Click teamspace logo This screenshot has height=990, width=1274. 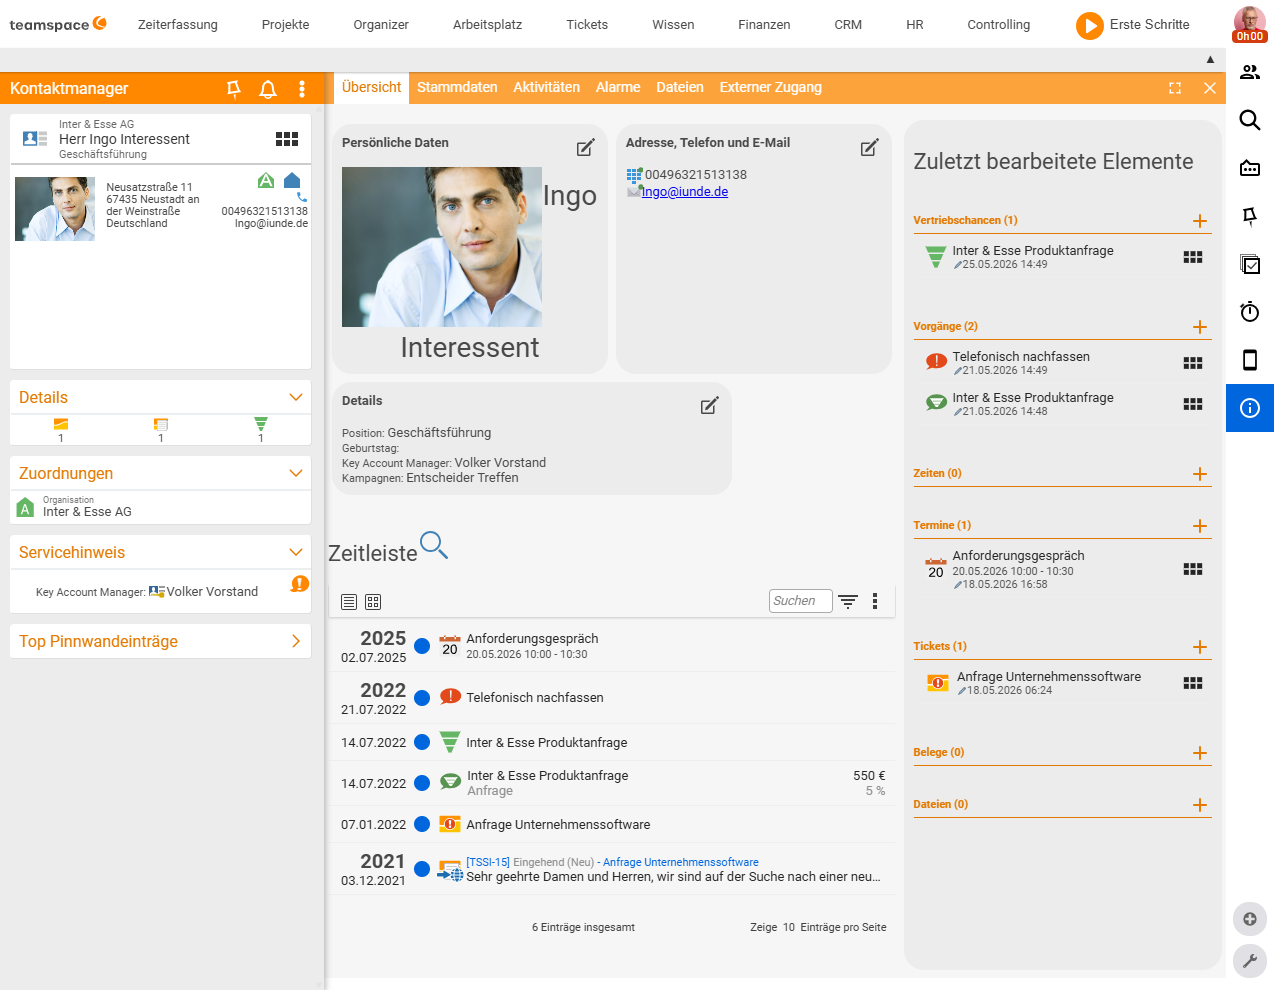pyautogui.click(x=58, y=24)
